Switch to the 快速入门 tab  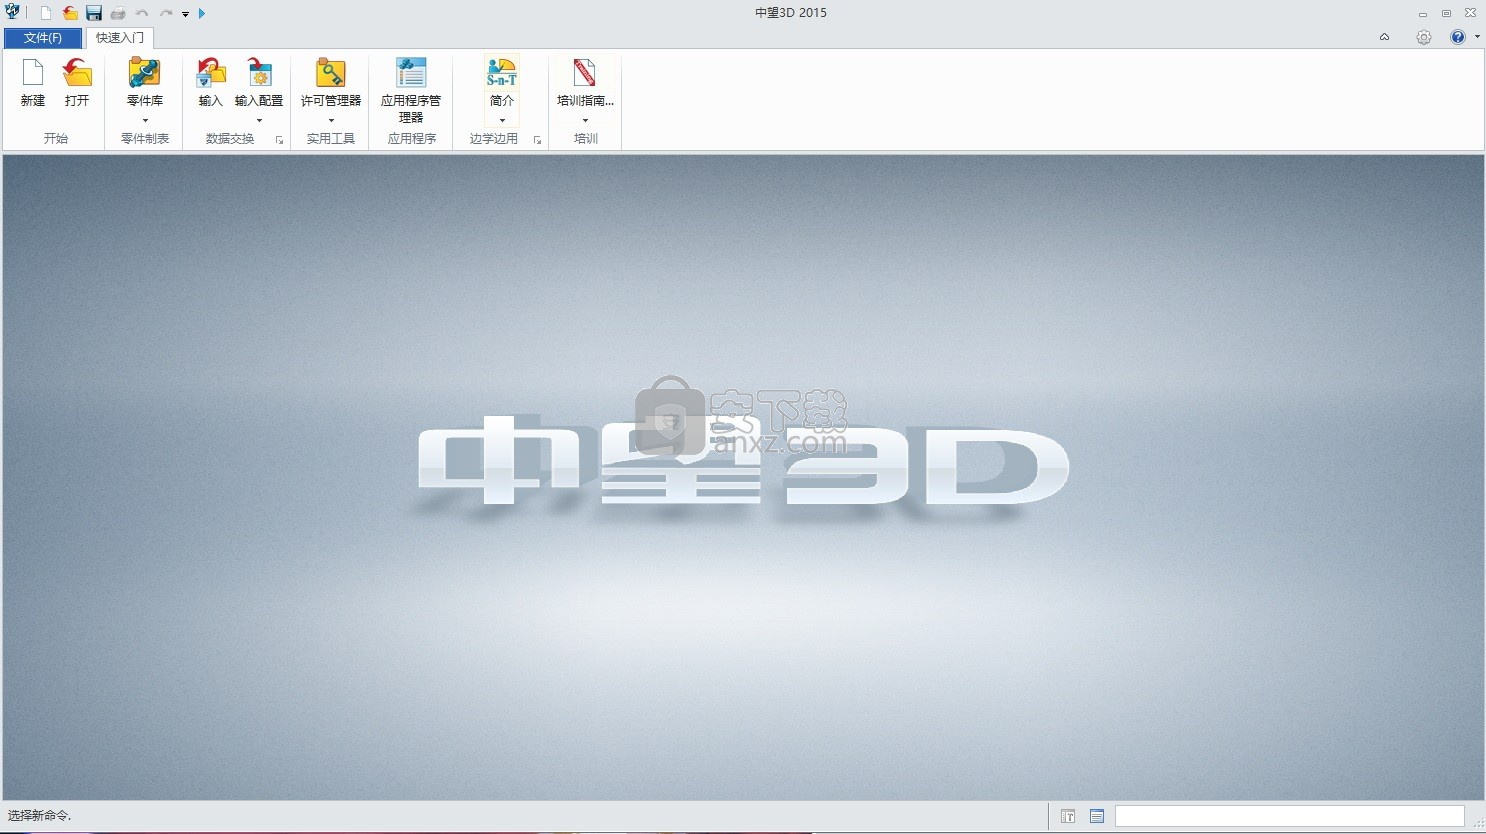point(120,38)
